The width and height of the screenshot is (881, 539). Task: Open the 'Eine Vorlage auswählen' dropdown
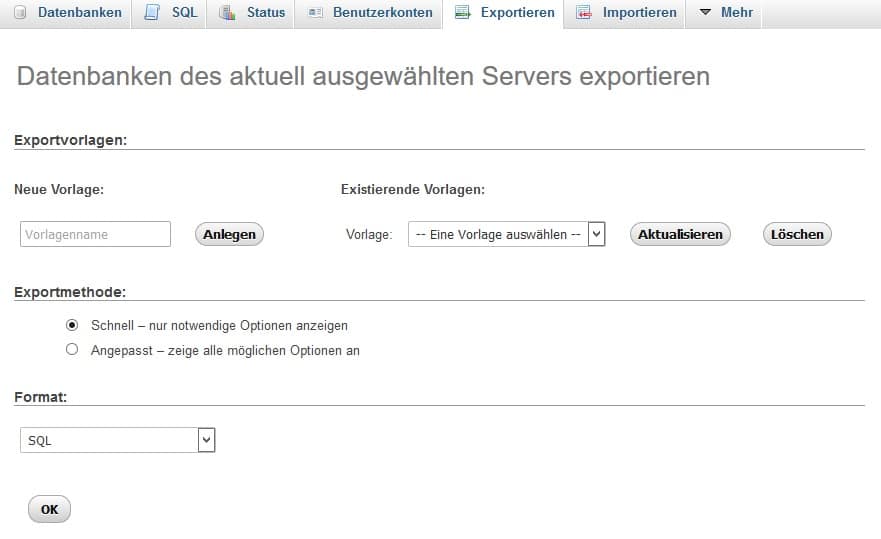point(506,234)
